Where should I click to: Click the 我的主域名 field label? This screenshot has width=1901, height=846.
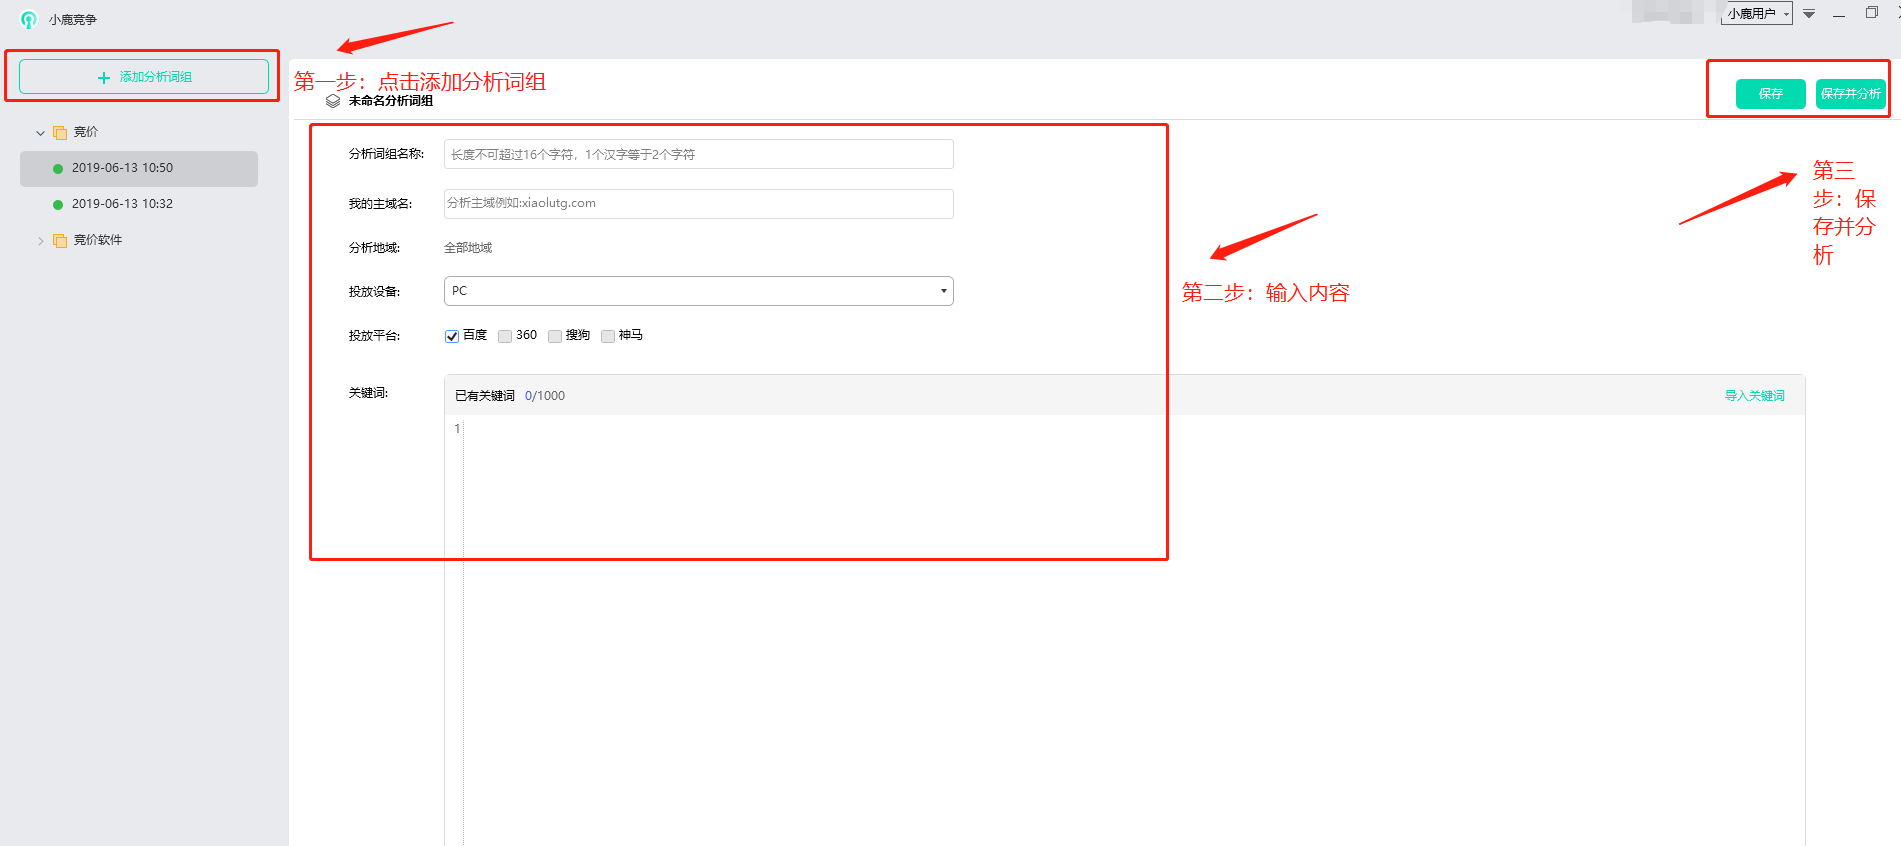pyautogui.click(x=380, y=204)
